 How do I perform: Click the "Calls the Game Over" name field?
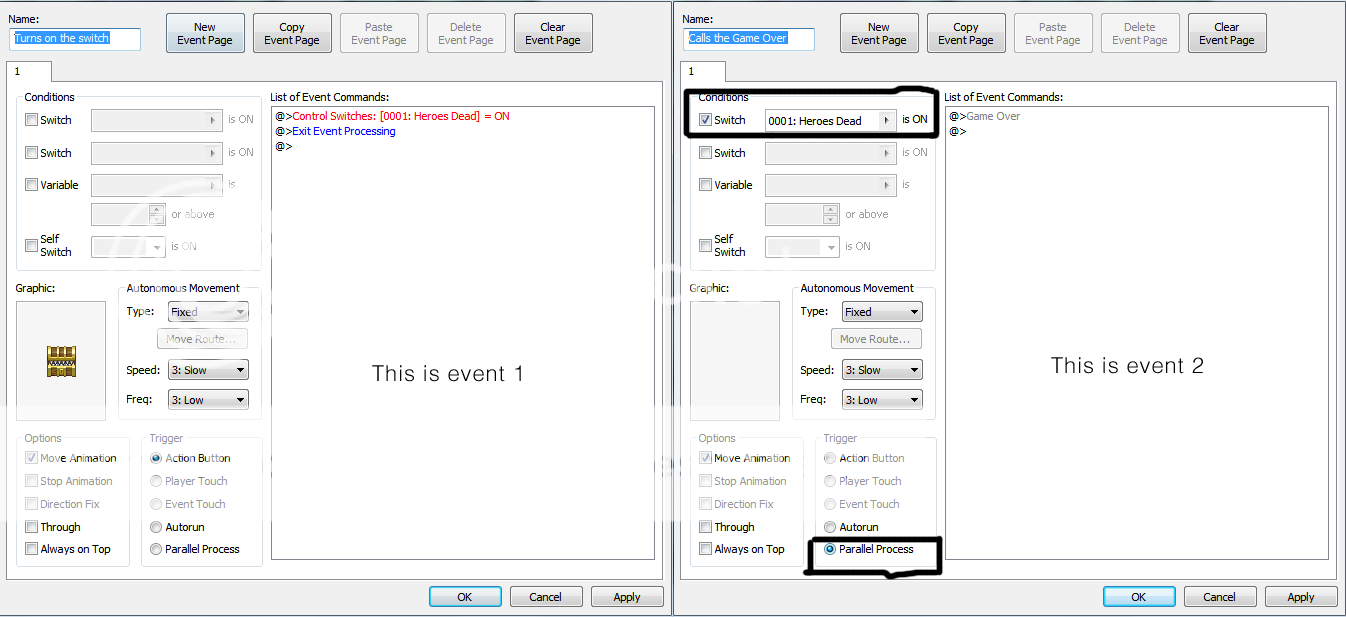[x=750, y=38]
